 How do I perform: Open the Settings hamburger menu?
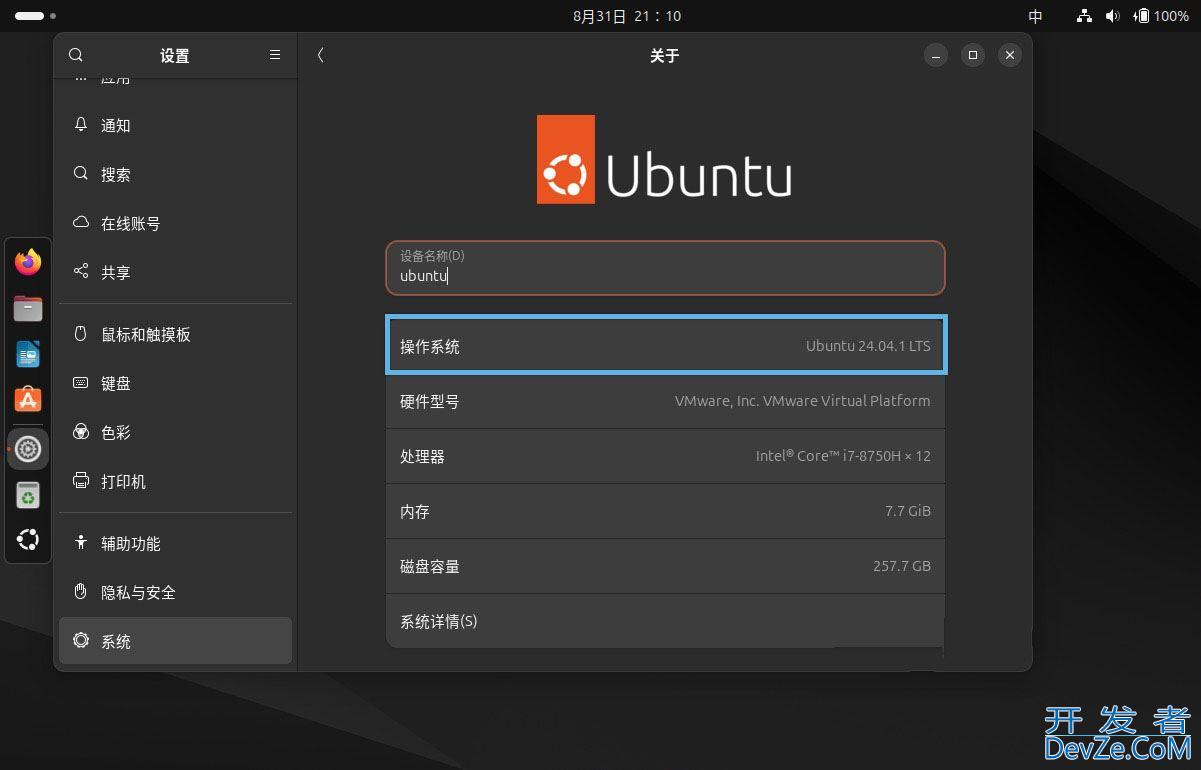point(275,55)
